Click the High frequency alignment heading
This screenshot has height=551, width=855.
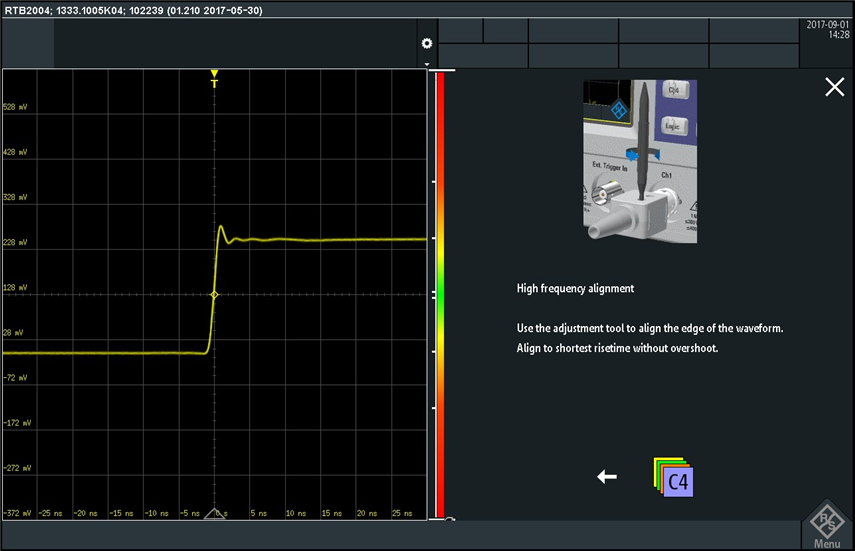coord(575,289)
